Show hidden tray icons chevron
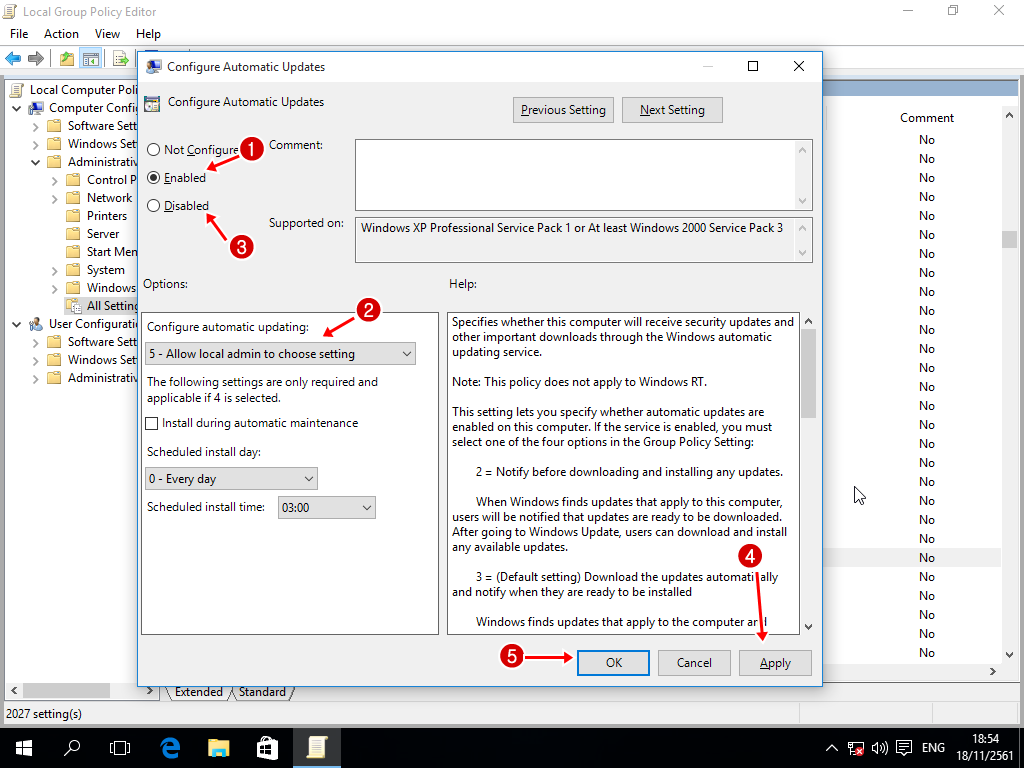Screen dimensions: 1024x768 pos(831,748)
